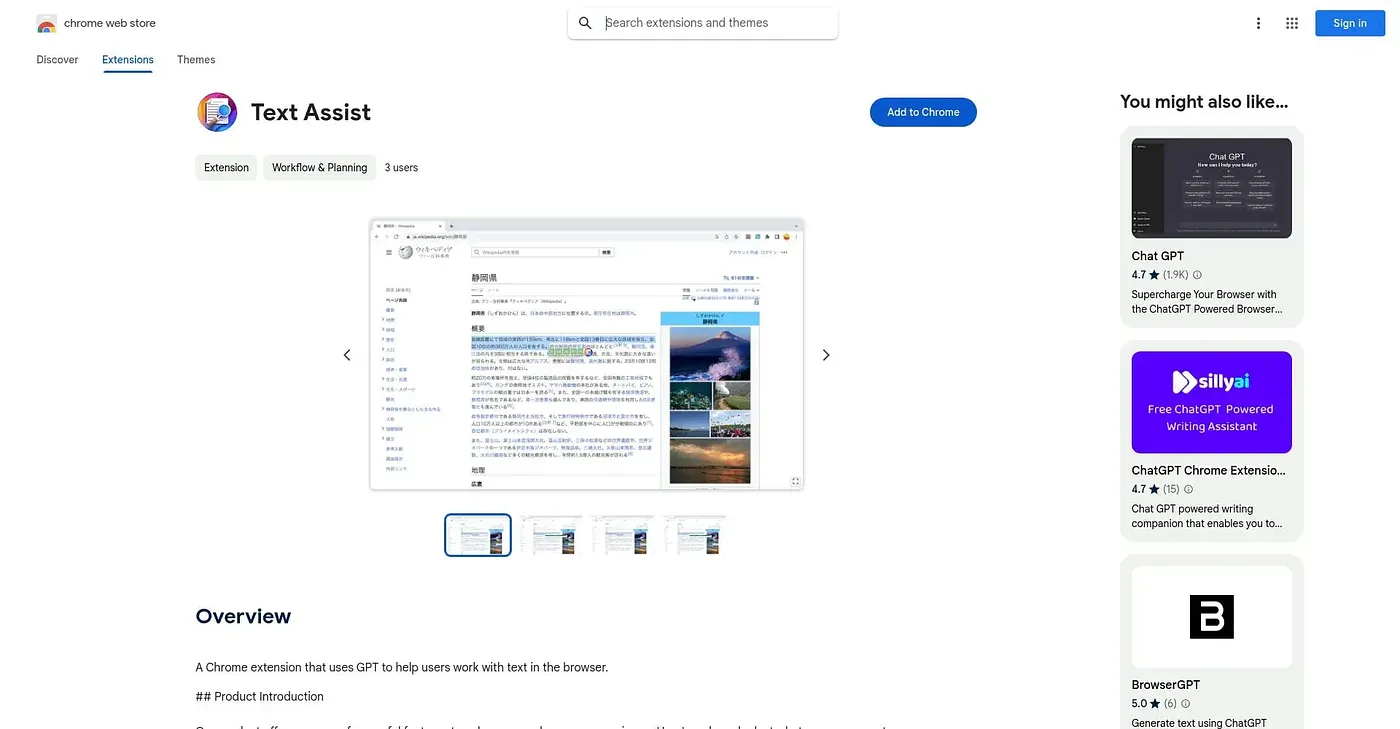Click the '## Product Introduction' text
Screen dimensions: 1400x729
(x=260, y=696)
